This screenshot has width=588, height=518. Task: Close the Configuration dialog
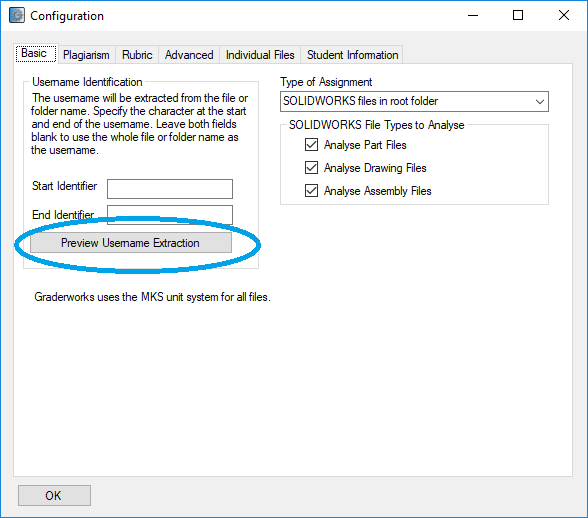(564, 15)
